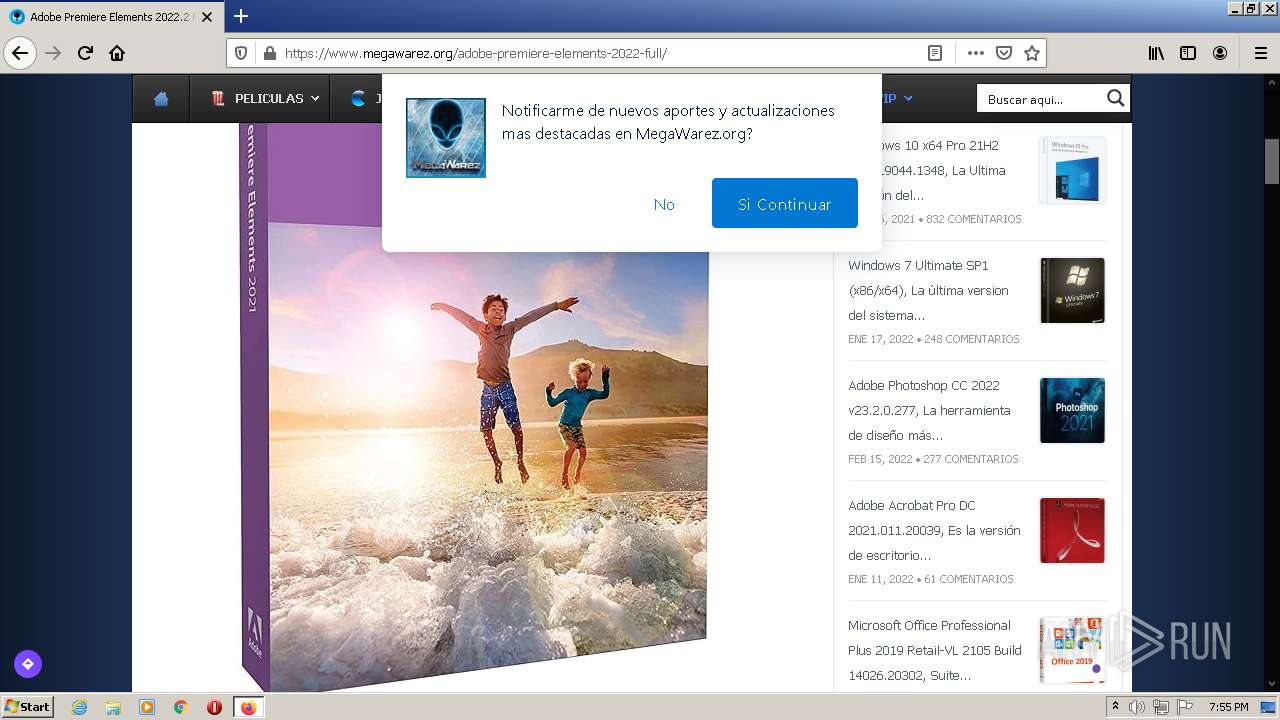Screen dimensions: 1280x720
Task: Click the 277 COMENTARIOS text
Action: tap(970, 459)
